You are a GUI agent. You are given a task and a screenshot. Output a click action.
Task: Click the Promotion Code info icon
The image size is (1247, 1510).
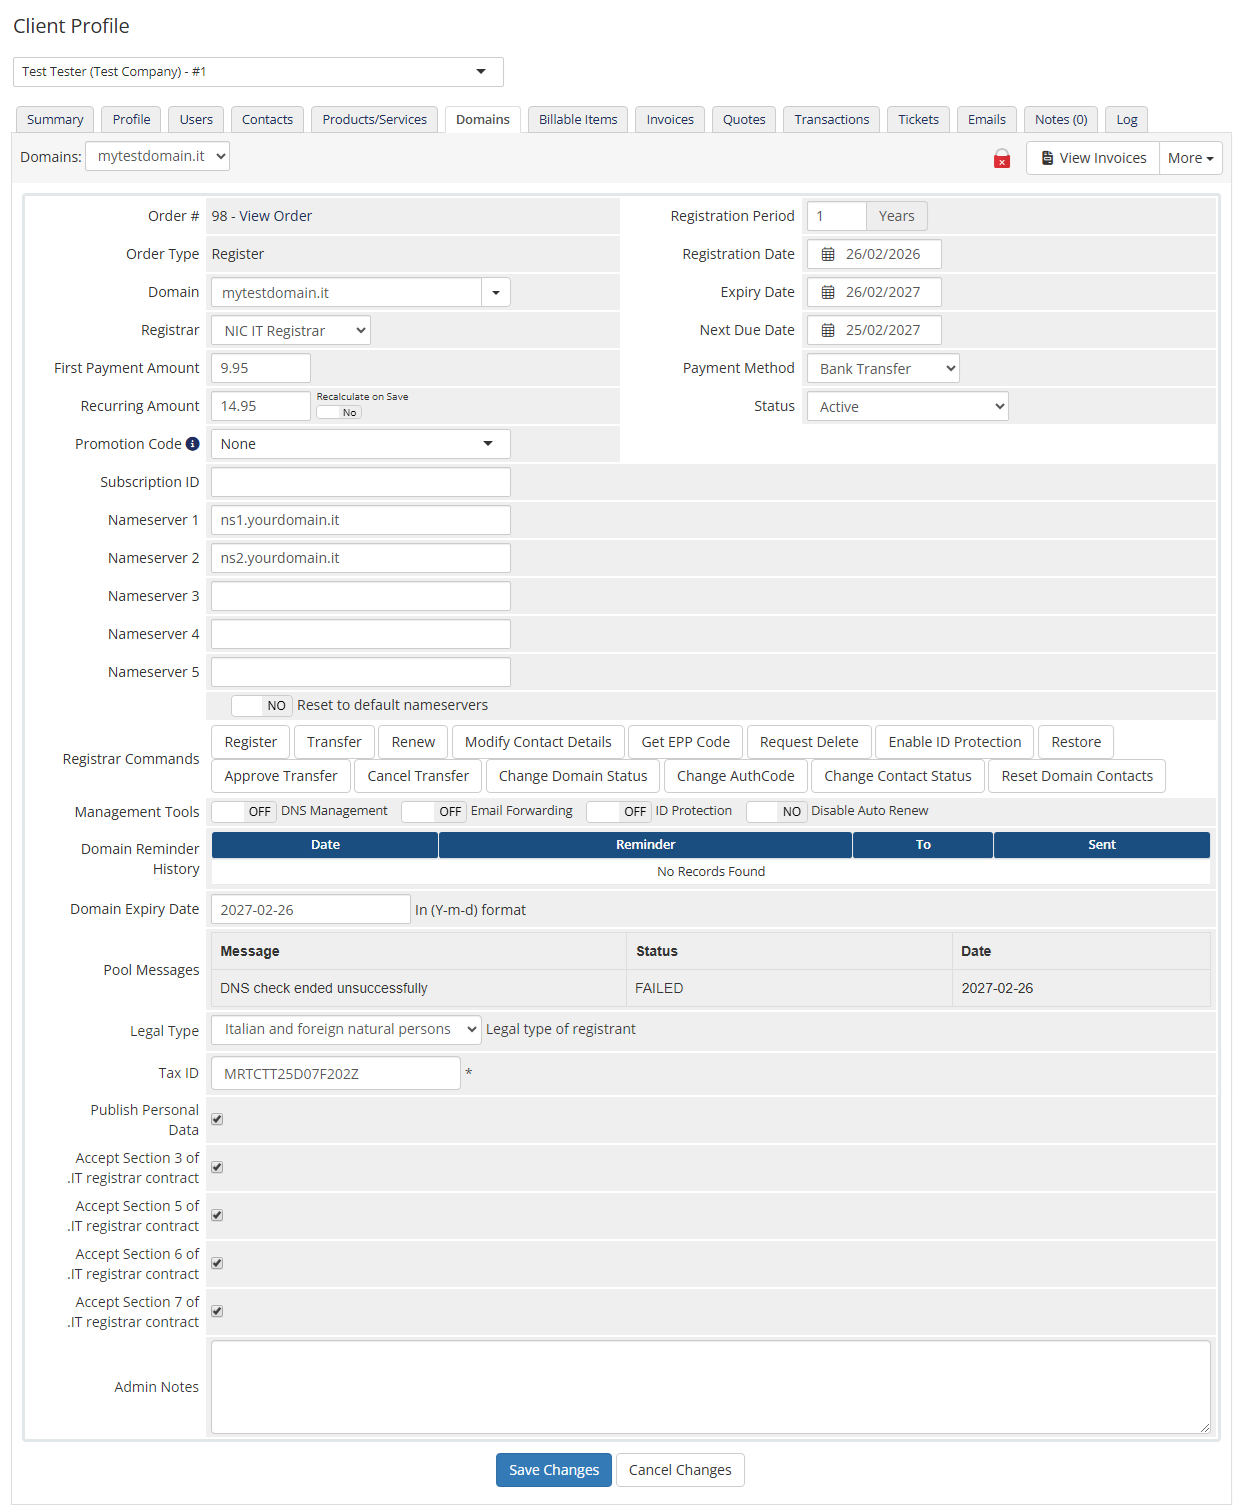pos(194,443)
